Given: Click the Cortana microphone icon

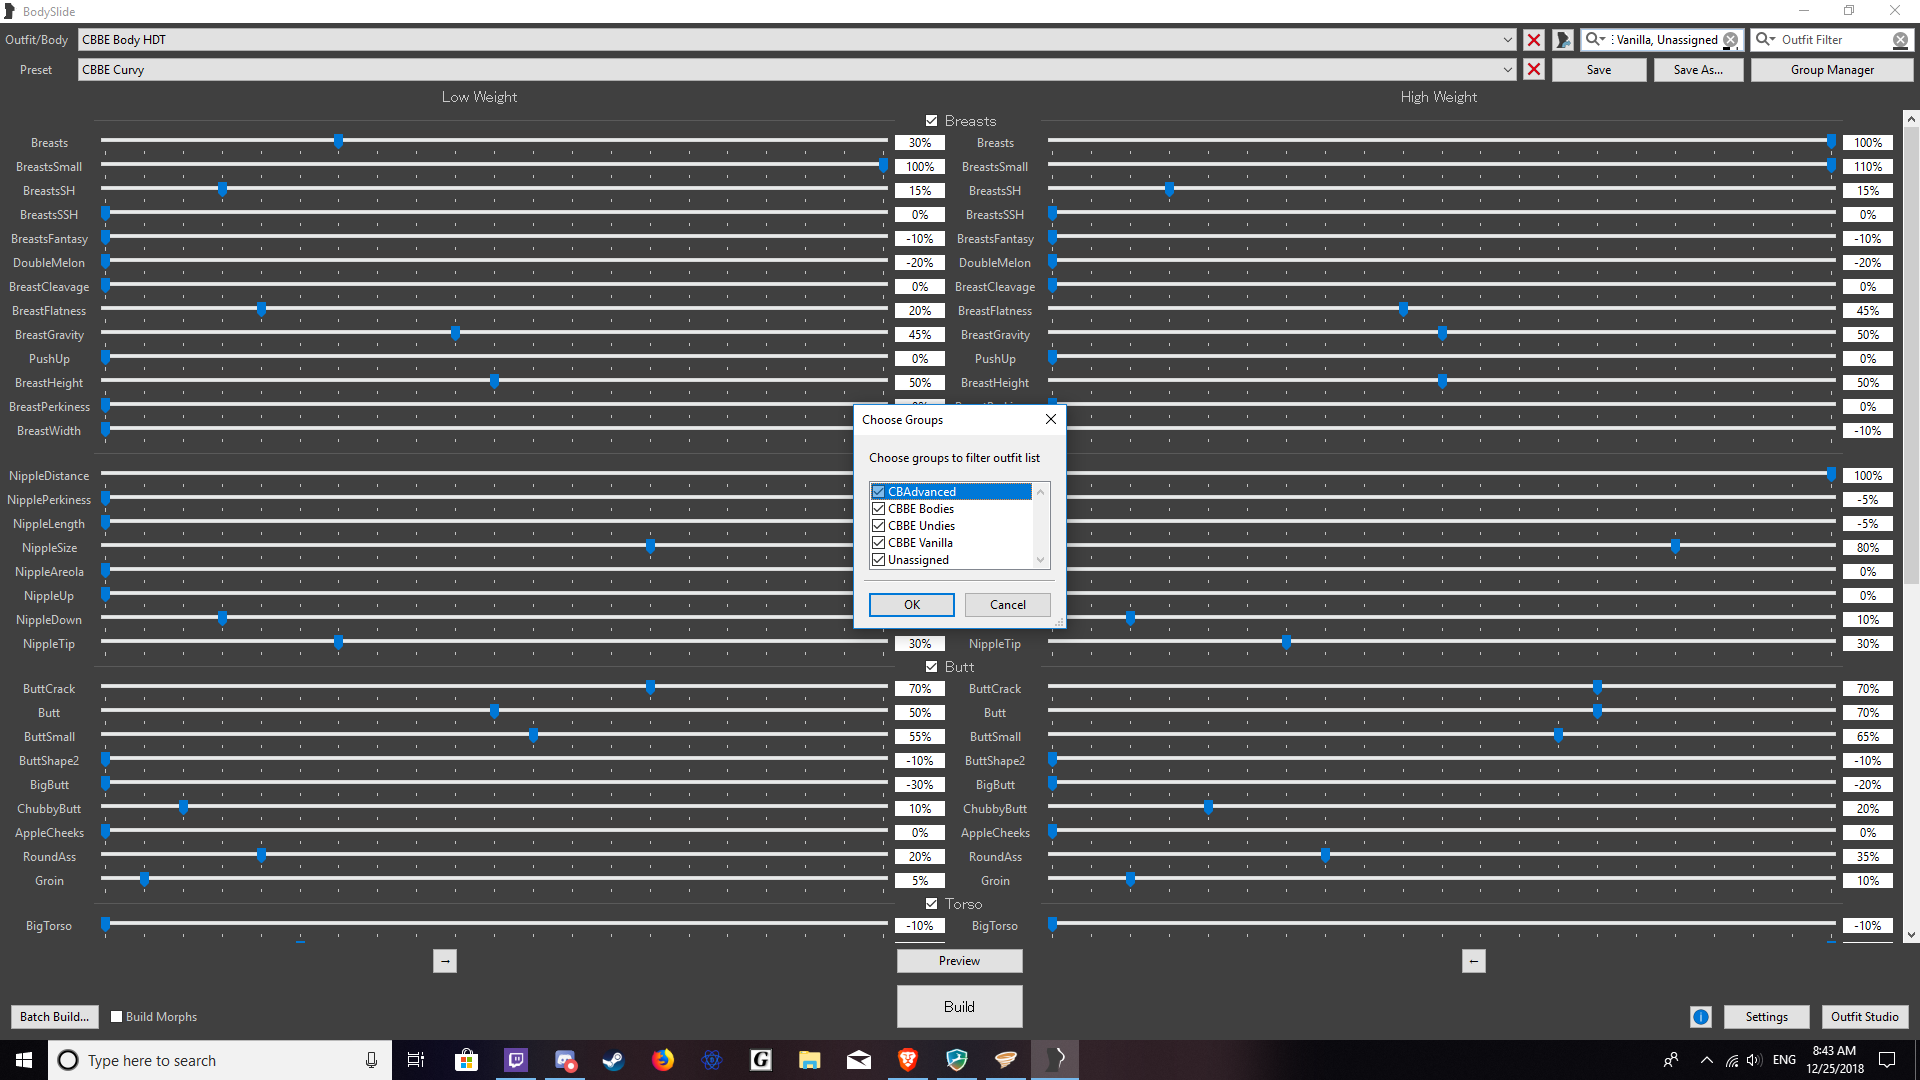Looking at the screenshot, I should [x=371, y=1060].
